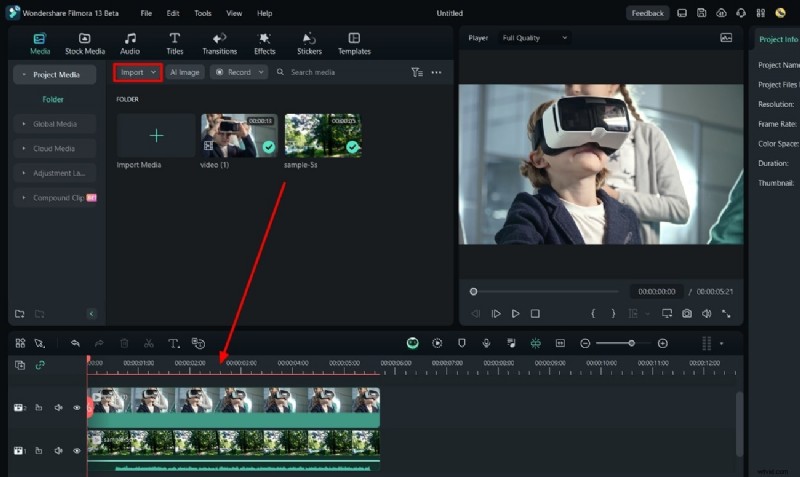
Task: Open the Transitions tab
Action: (219, 44)
